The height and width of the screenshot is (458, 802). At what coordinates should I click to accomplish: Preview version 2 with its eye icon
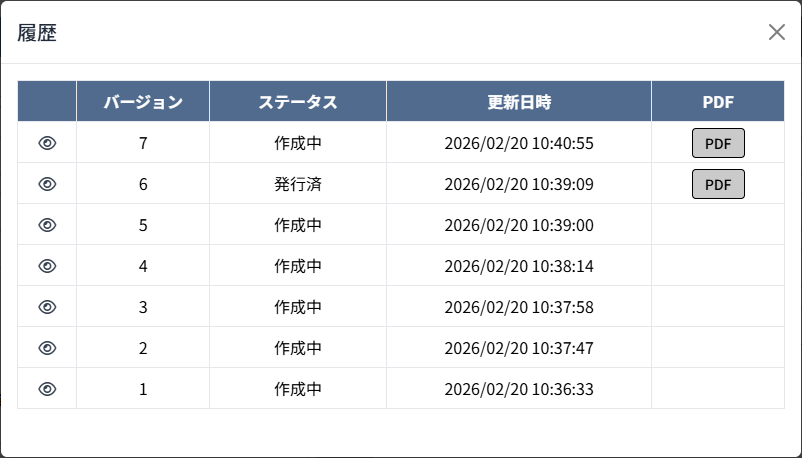click(47, 348)
